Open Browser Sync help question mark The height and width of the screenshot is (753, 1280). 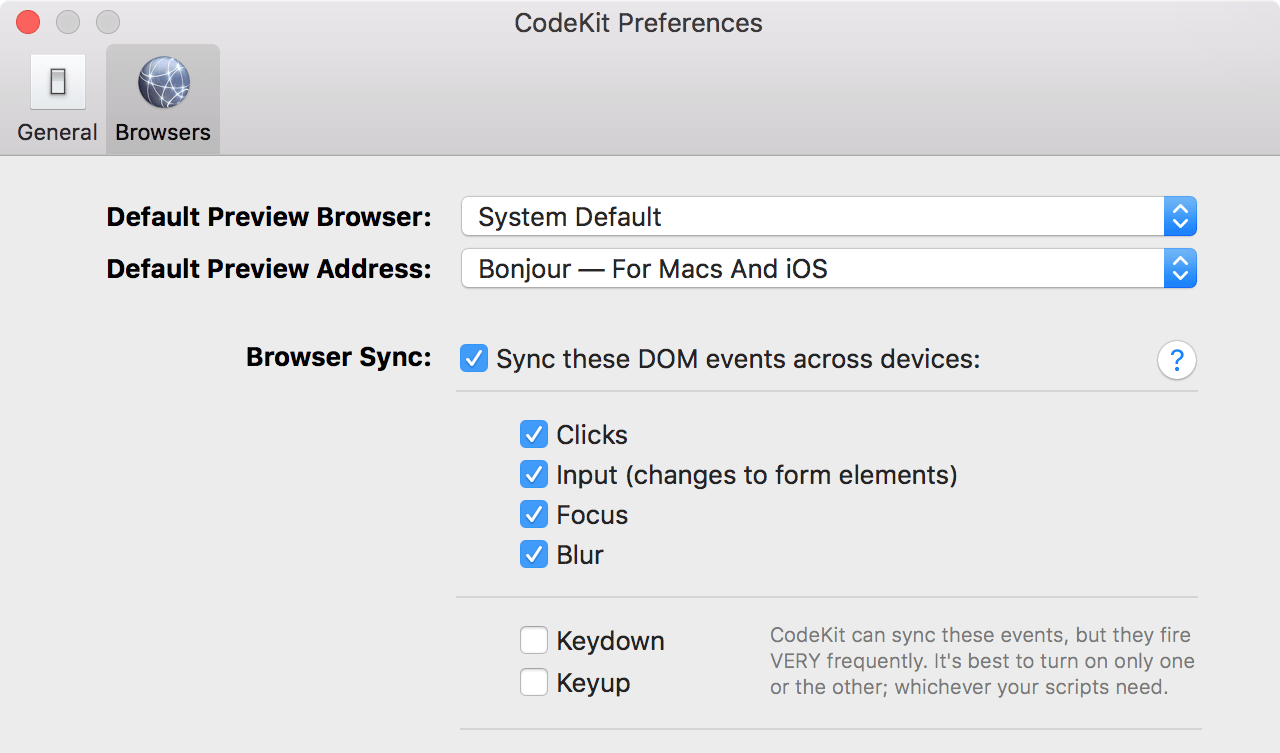pos(1177,360)
